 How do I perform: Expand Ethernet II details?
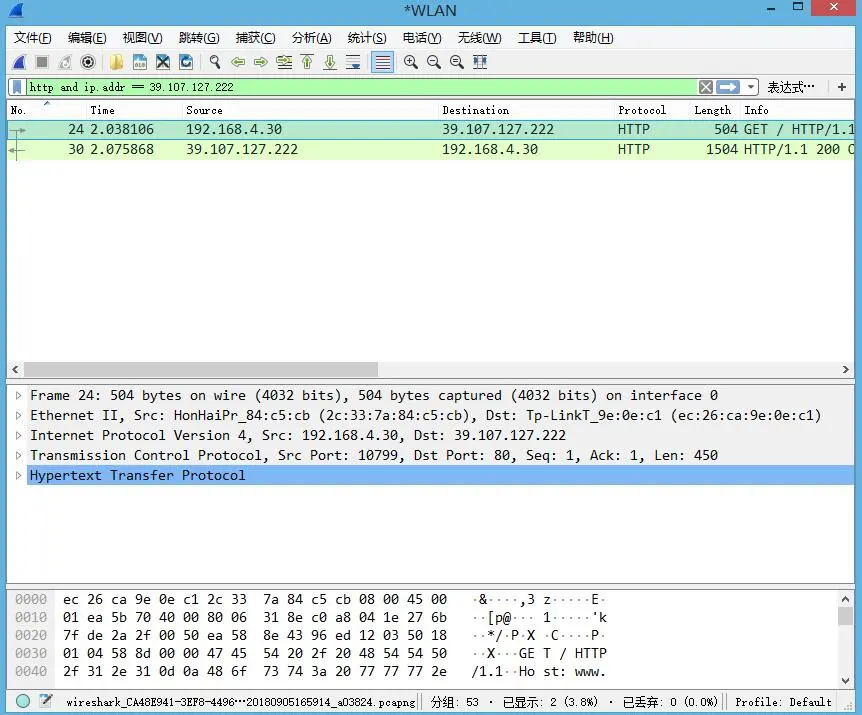point(18,415)
